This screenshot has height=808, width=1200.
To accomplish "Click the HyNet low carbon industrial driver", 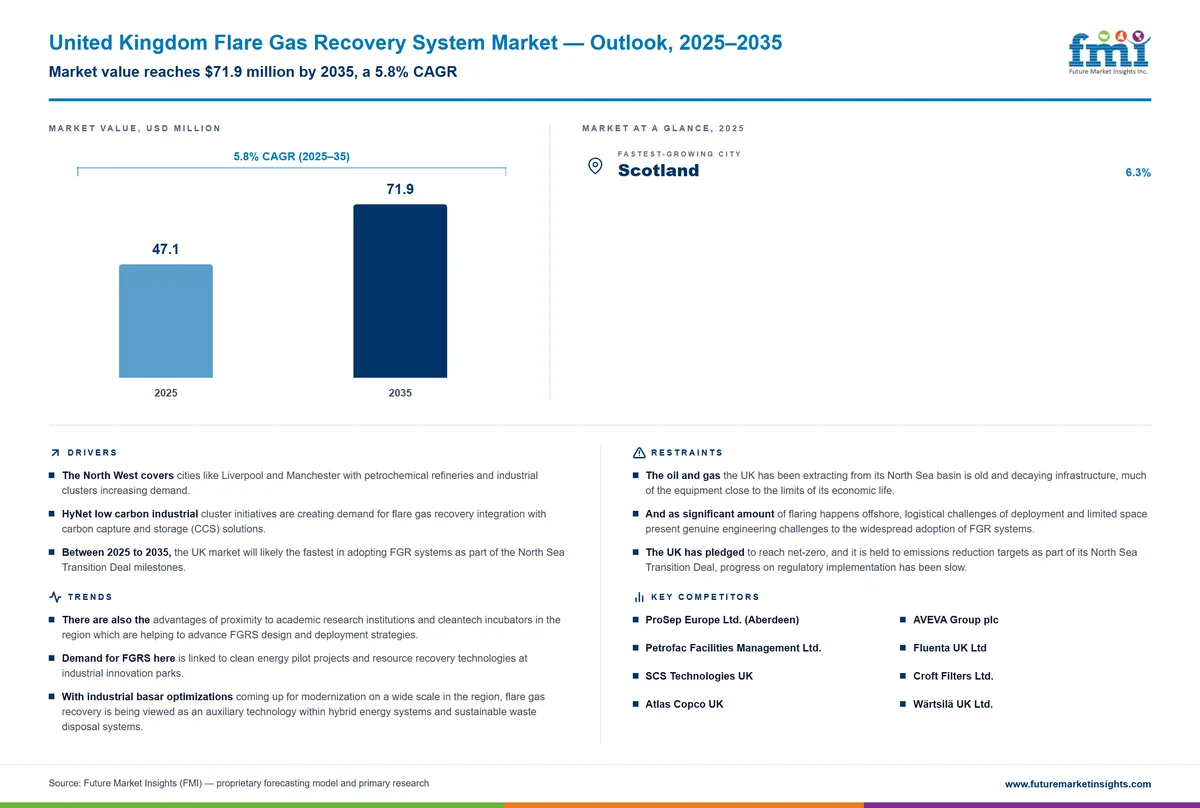I will tap(304, 521).
